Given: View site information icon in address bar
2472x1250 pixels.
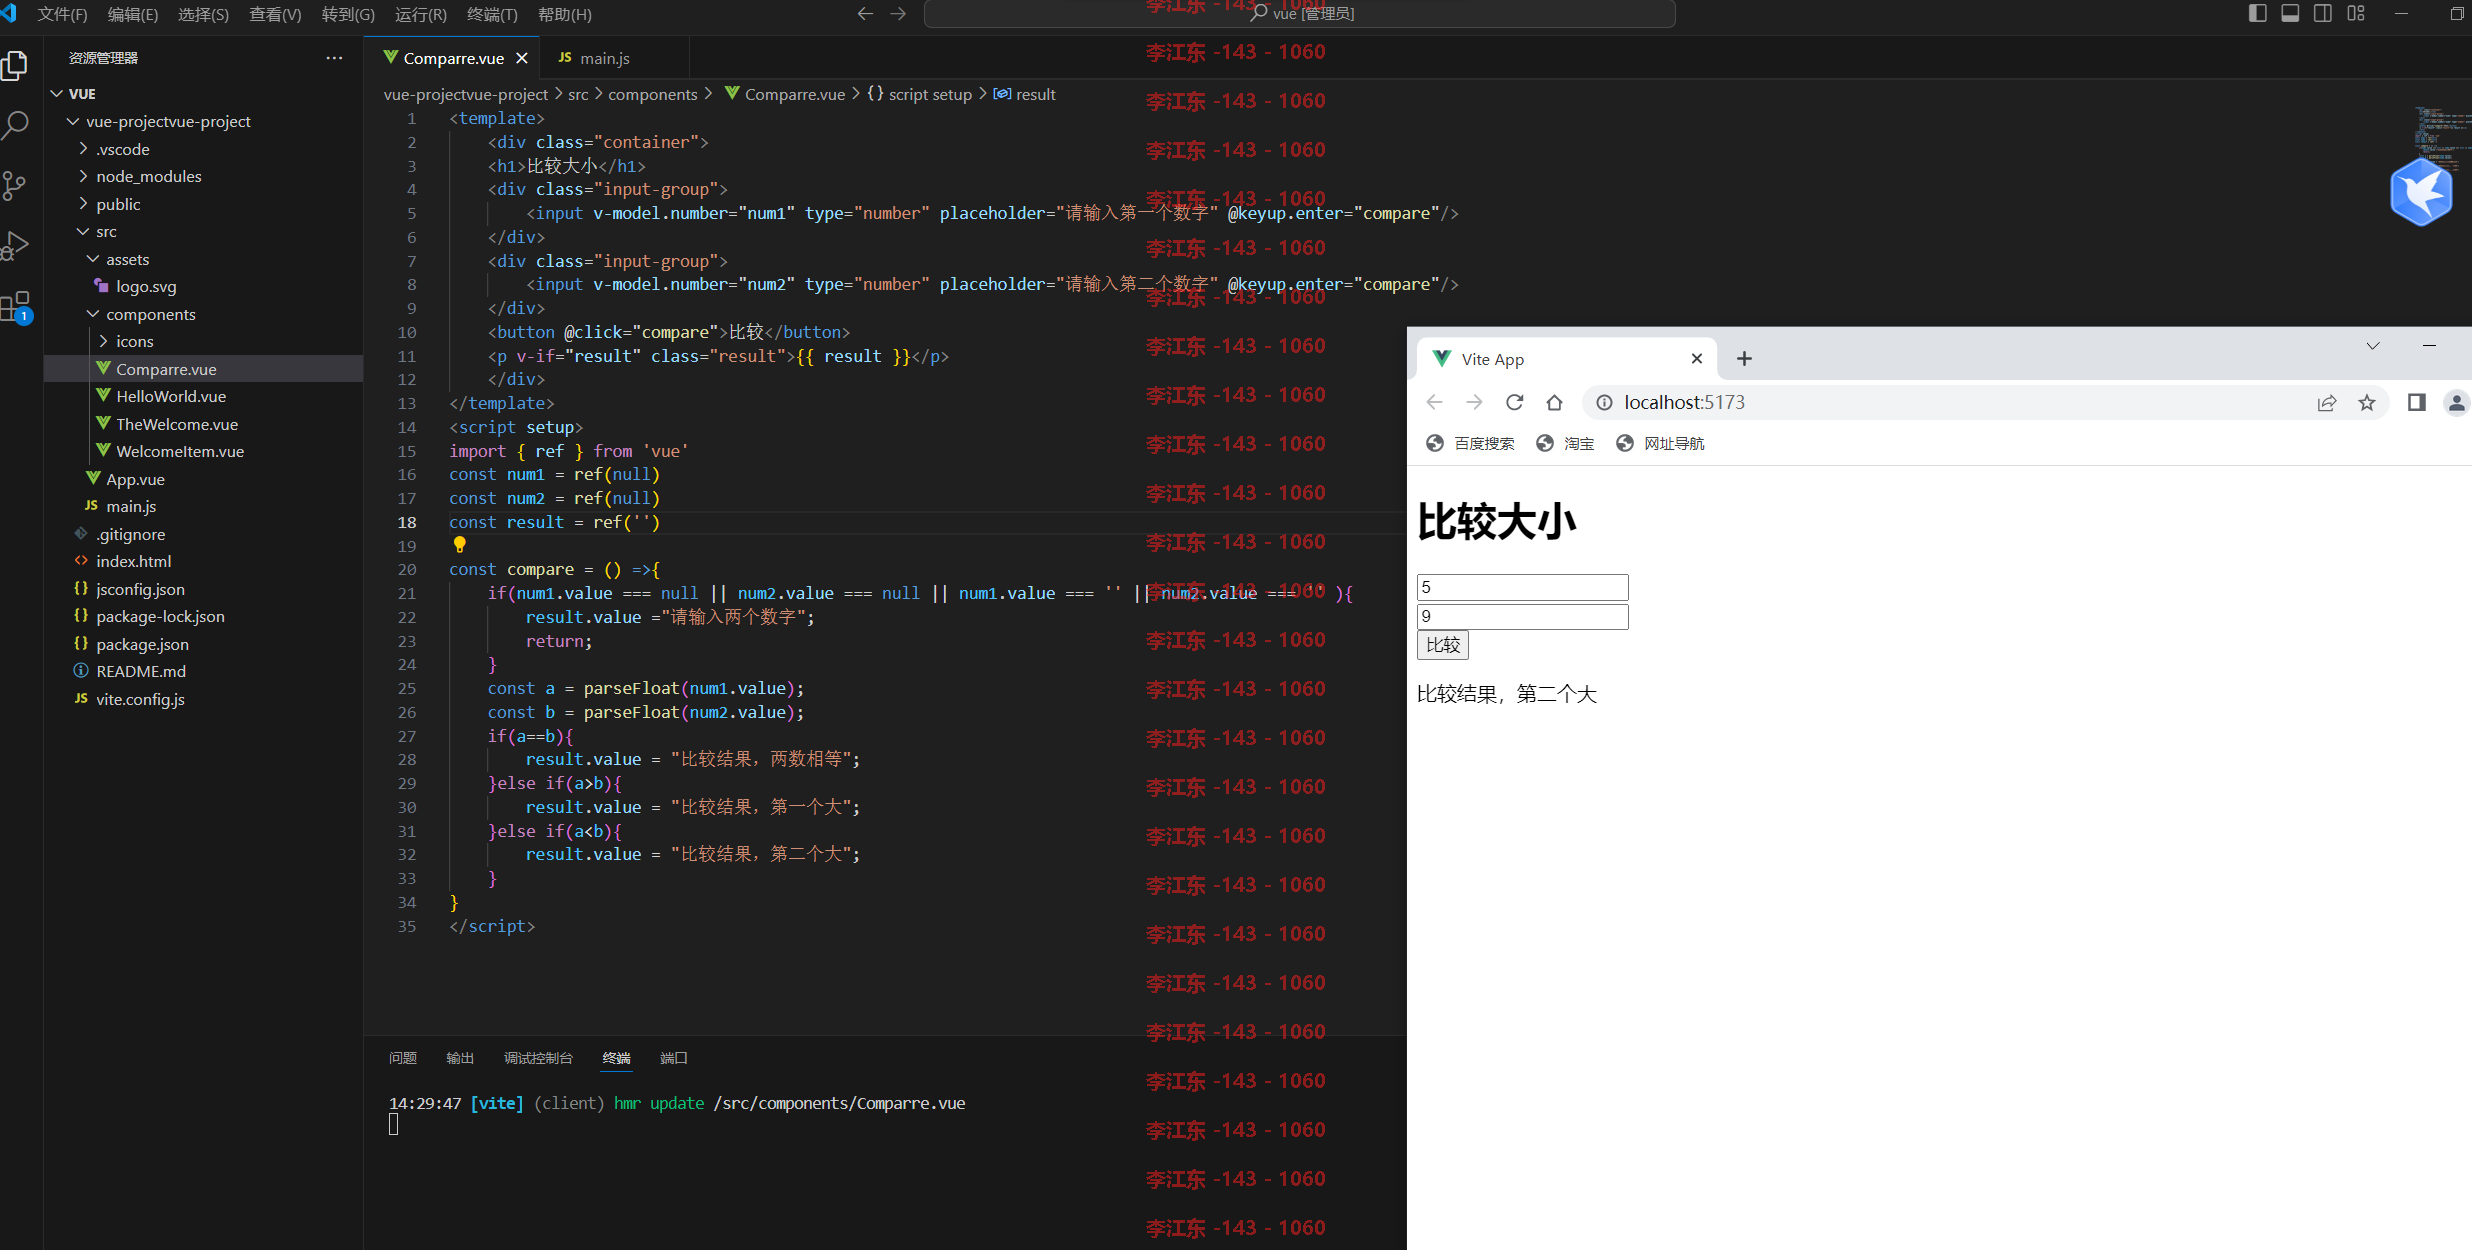Looking at the screenshot, I should point(1604,402).
